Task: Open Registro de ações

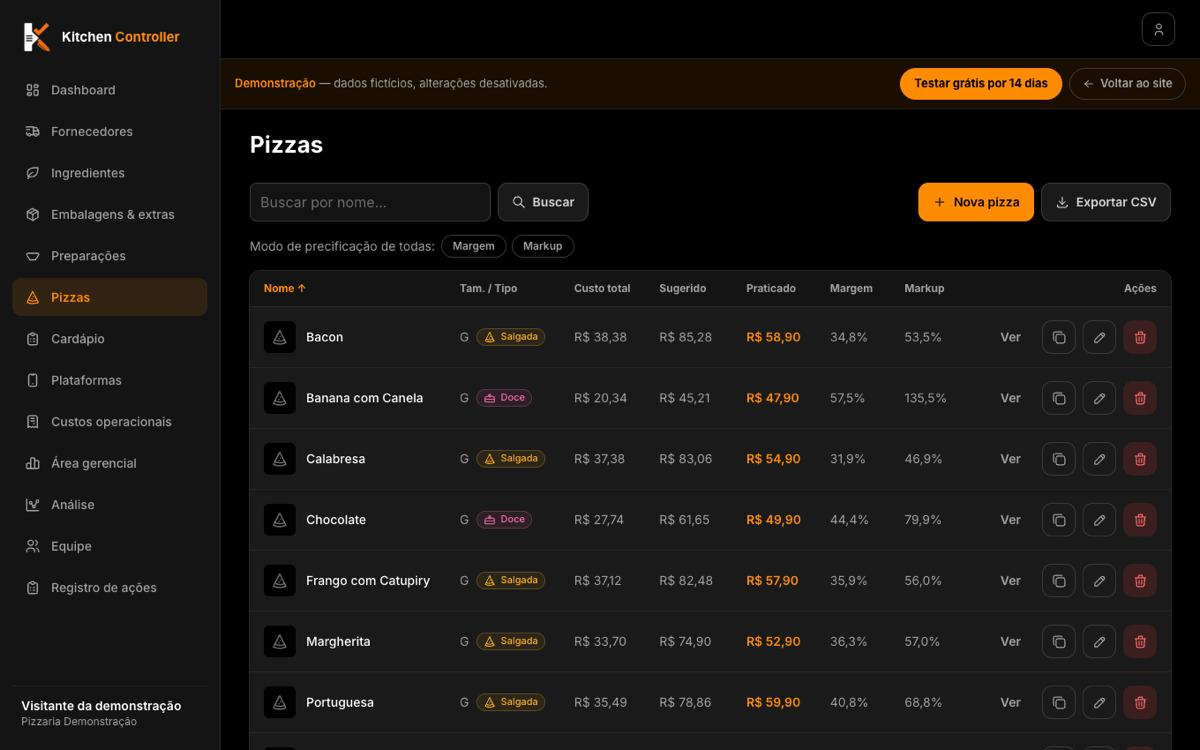Action: (110, 588)
